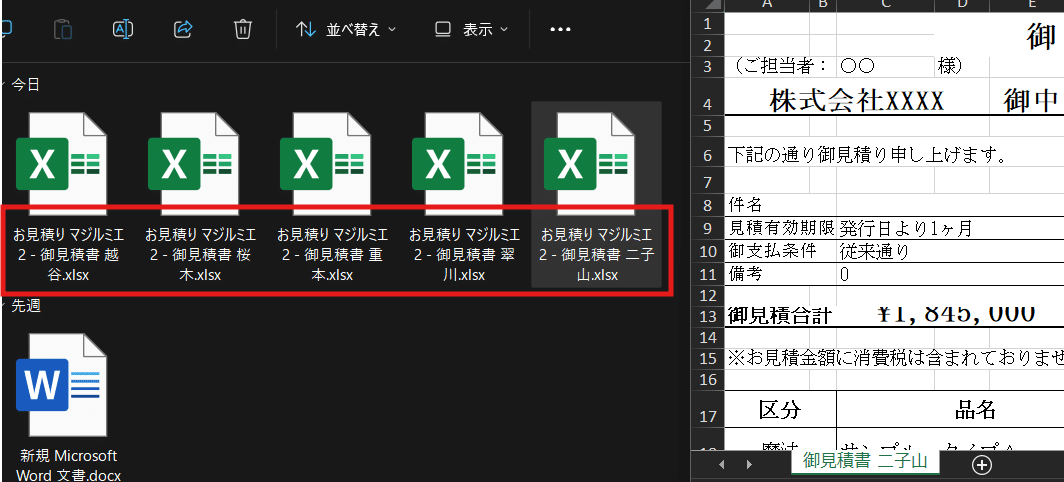
Task: Select the Excel file icon for 桜木.xlsx
Action: click(192, 164)
